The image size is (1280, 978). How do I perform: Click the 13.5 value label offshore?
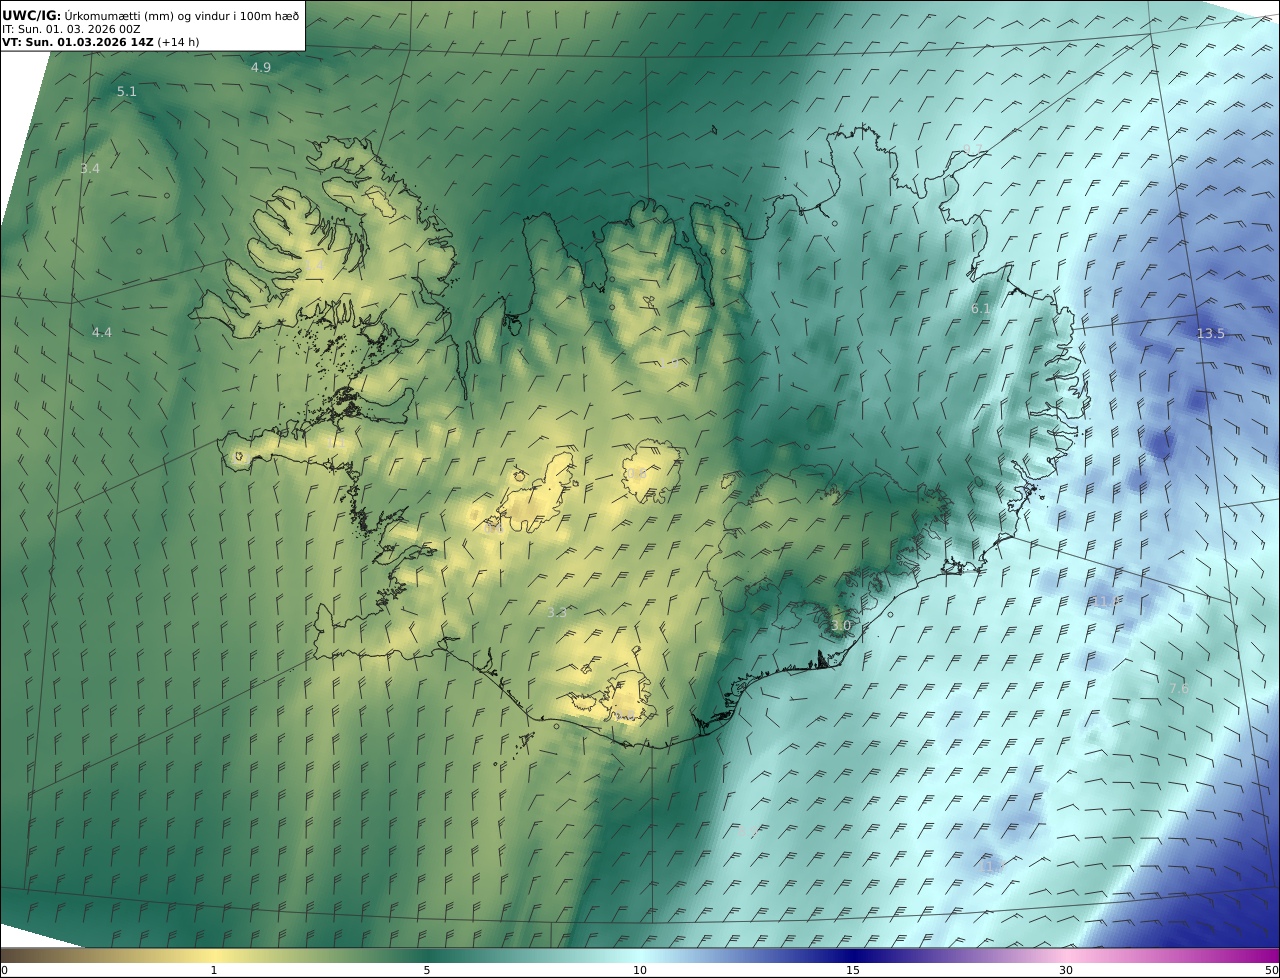pos(1211,333)
